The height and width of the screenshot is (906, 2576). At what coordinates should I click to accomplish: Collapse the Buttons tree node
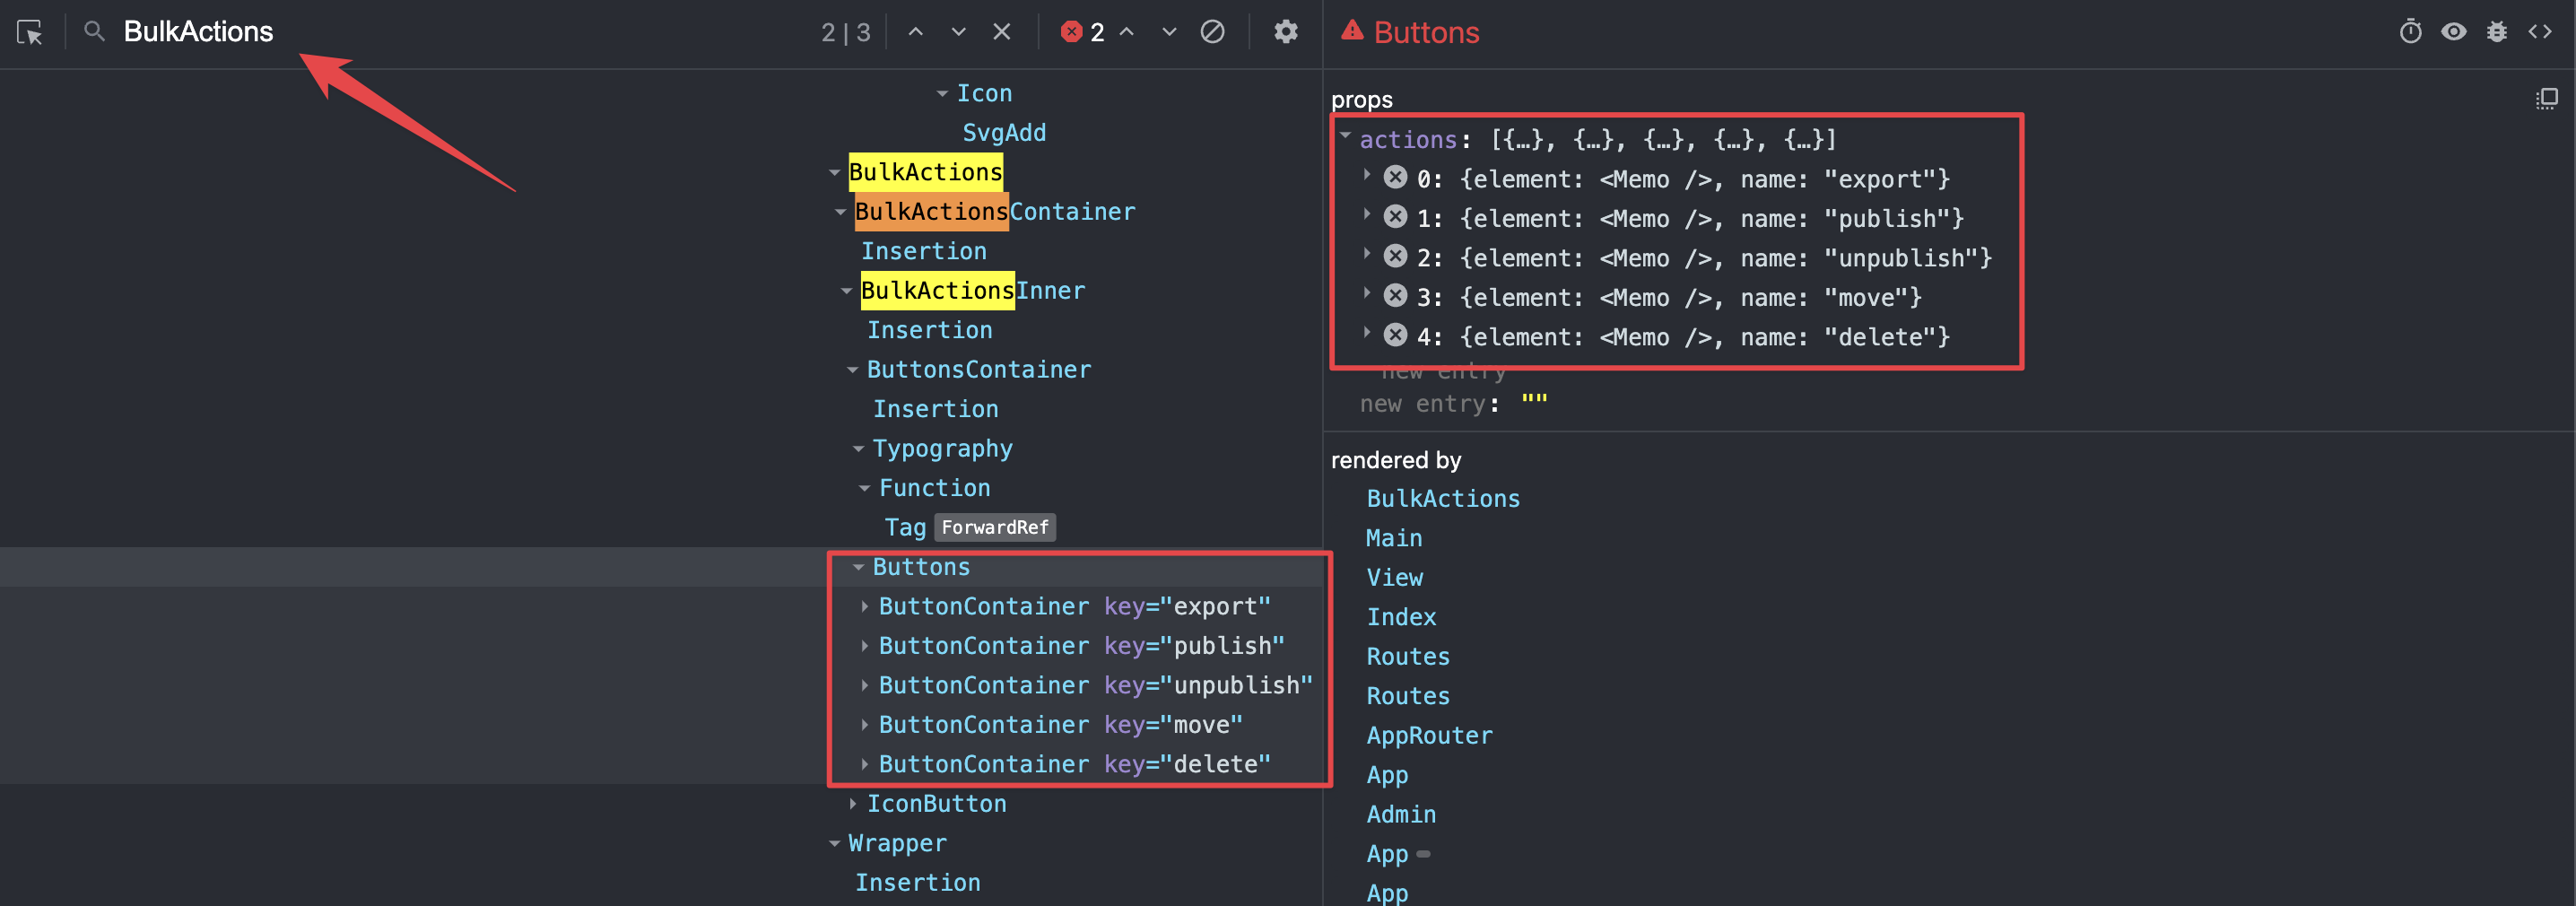[x=858, y=566]
